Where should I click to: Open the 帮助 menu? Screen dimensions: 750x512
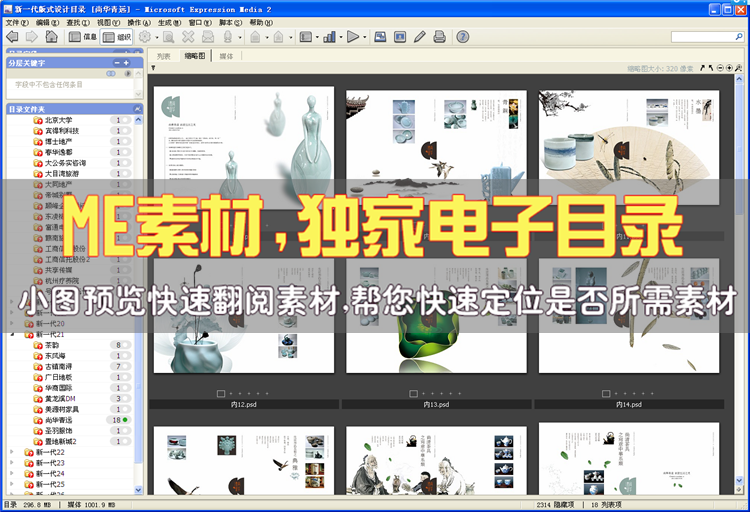261,22
